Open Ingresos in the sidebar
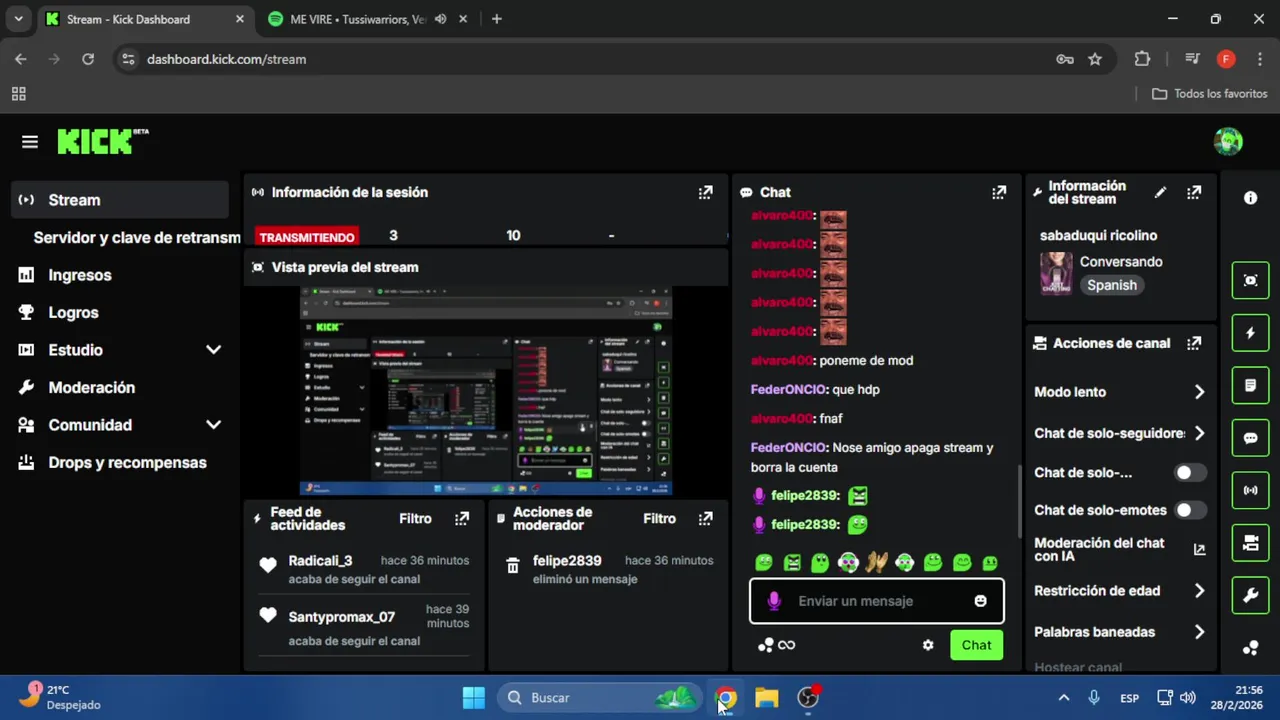Image resolution: width=1280 pixels, height=720 pixels. pyautogui.click(x=120, y=275)
